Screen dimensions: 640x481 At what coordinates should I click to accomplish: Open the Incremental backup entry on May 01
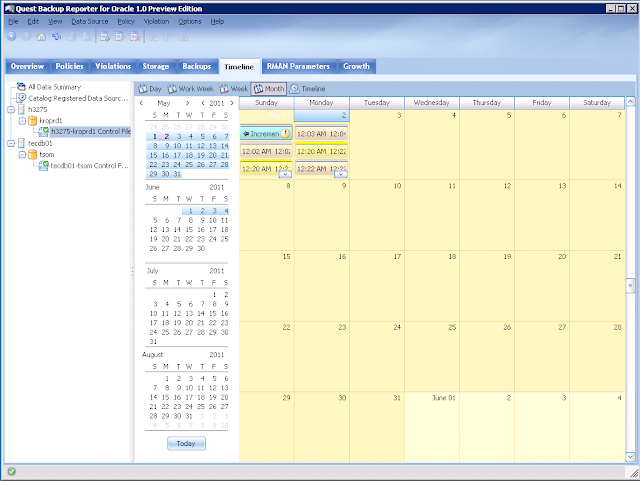click(266, 133)
